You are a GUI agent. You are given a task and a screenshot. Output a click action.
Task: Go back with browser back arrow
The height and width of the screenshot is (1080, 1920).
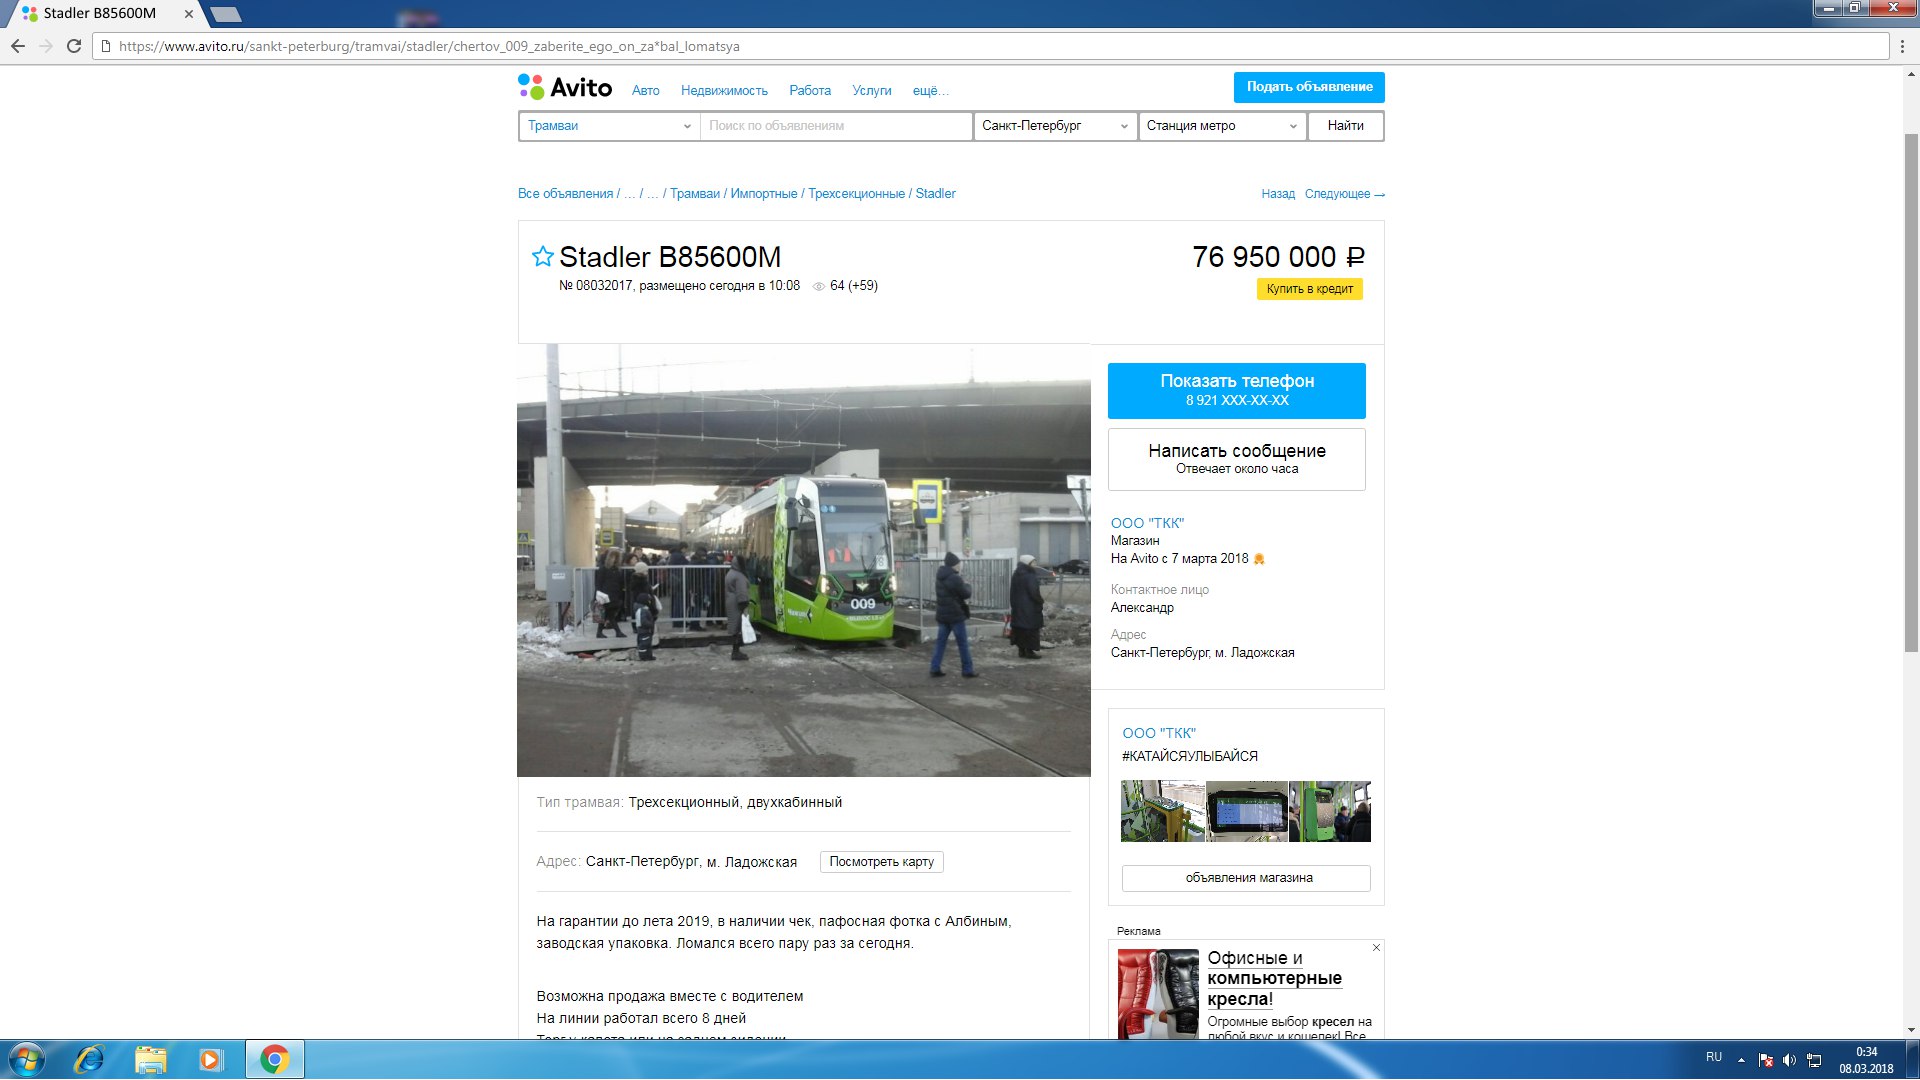[18, 46]
